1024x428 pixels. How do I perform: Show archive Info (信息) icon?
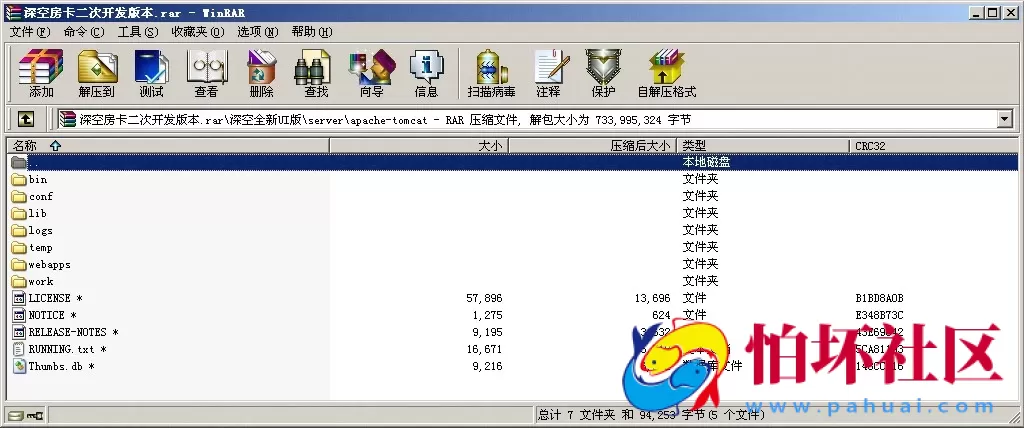click(x=426, y=73)
